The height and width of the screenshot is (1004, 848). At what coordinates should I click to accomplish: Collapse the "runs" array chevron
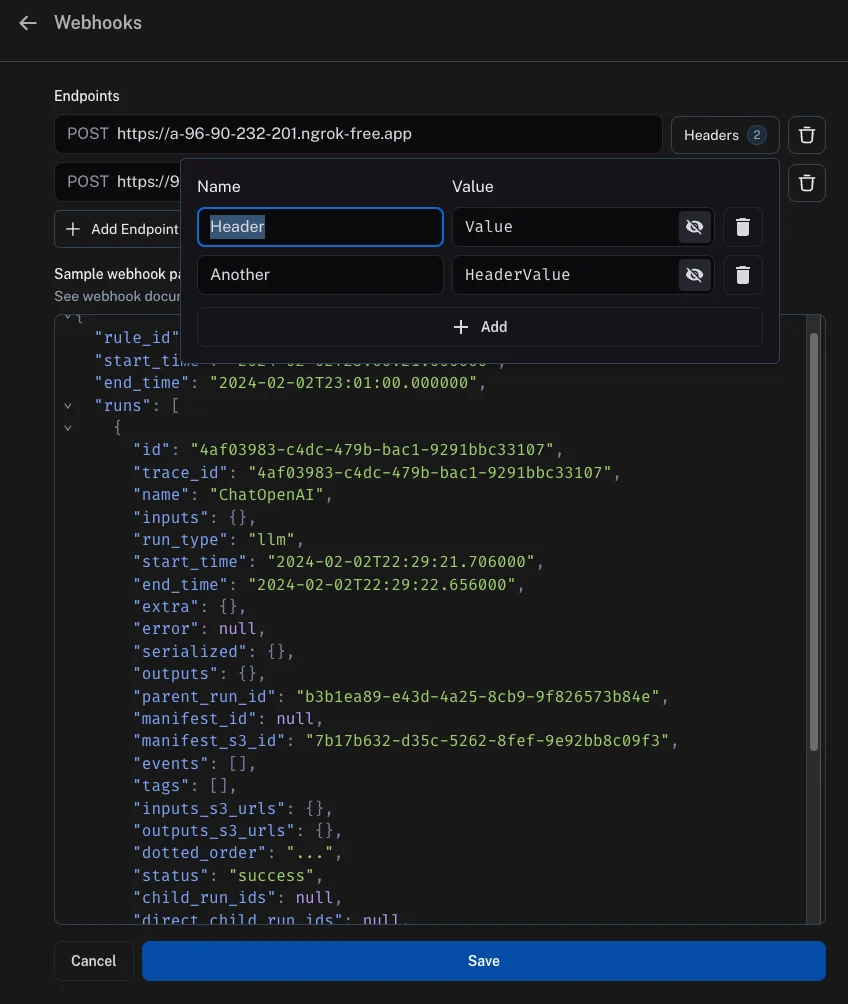[68, 406]
